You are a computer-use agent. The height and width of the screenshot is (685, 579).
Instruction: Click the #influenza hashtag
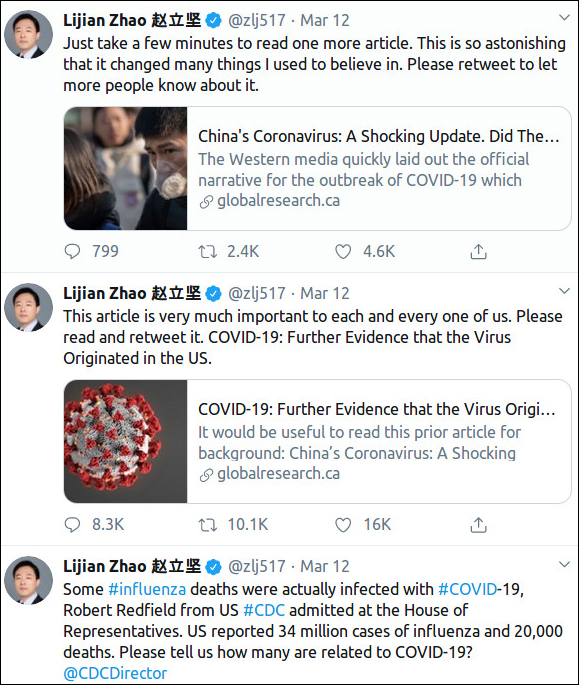tap(147, 589)
